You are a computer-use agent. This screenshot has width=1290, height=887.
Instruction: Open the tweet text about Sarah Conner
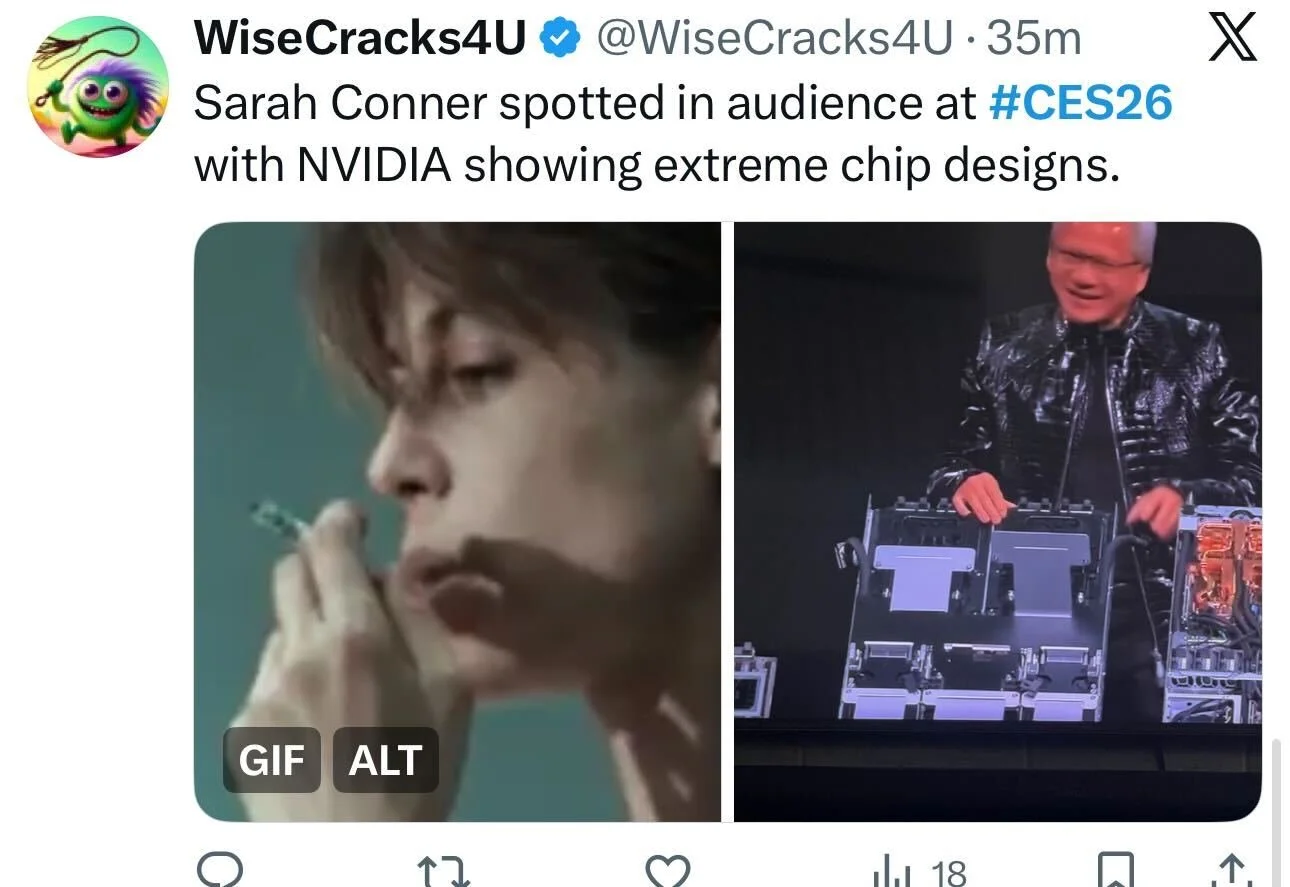(x=682, y=134)
